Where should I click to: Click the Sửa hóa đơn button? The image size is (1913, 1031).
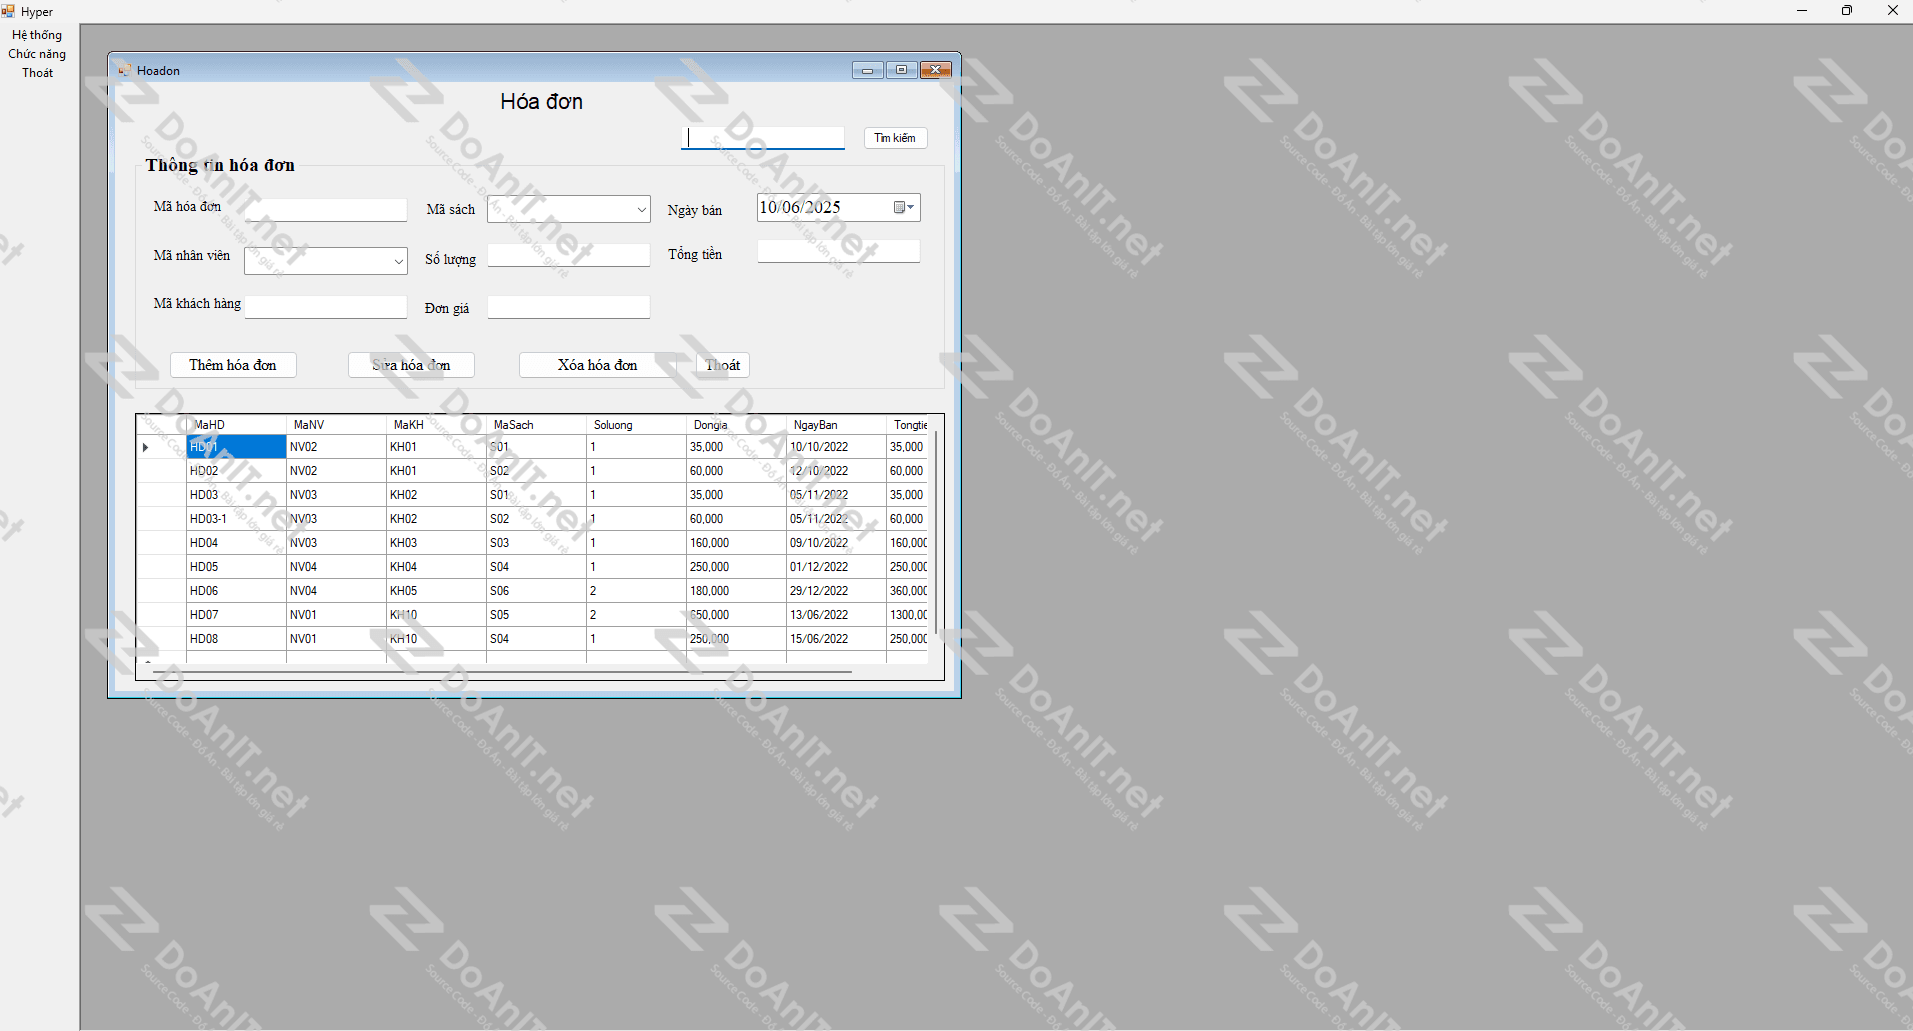(411, 365)
